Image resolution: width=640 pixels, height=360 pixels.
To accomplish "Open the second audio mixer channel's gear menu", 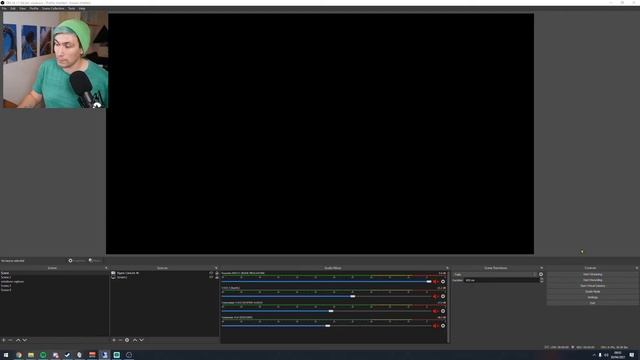I will tap(443, 296).
